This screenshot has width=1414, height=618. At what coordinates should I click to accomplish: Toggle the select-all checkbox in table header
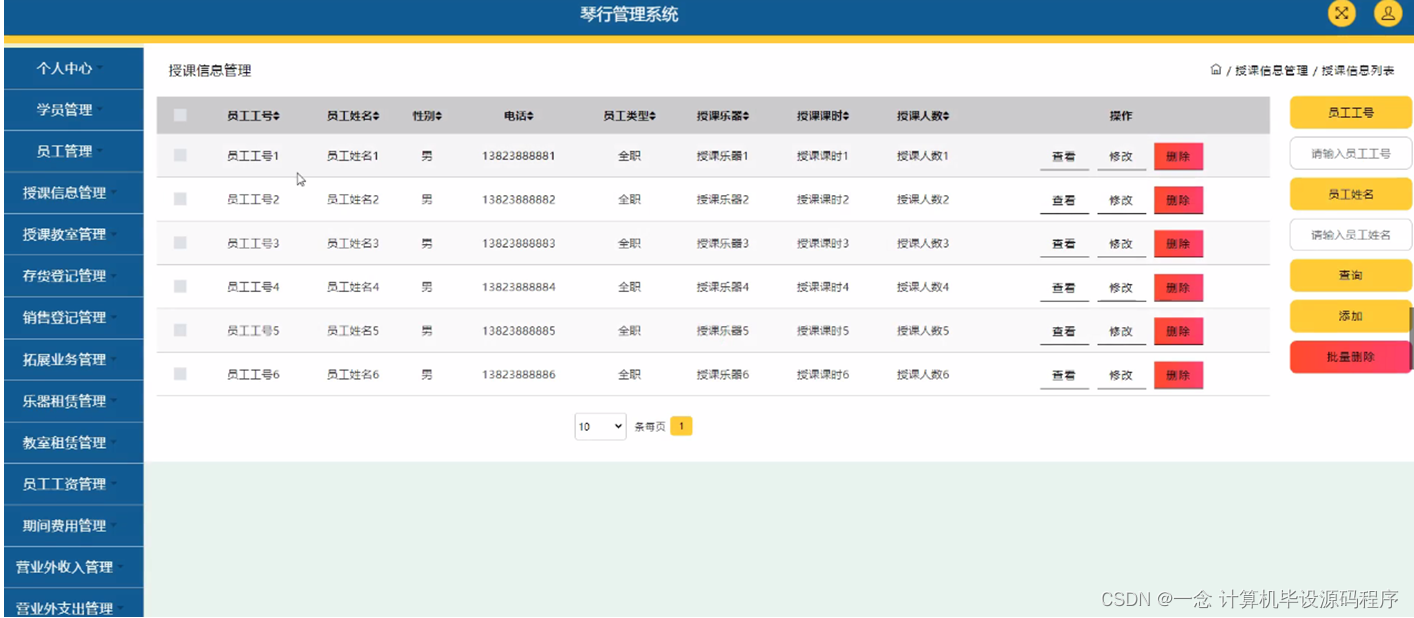180,115
